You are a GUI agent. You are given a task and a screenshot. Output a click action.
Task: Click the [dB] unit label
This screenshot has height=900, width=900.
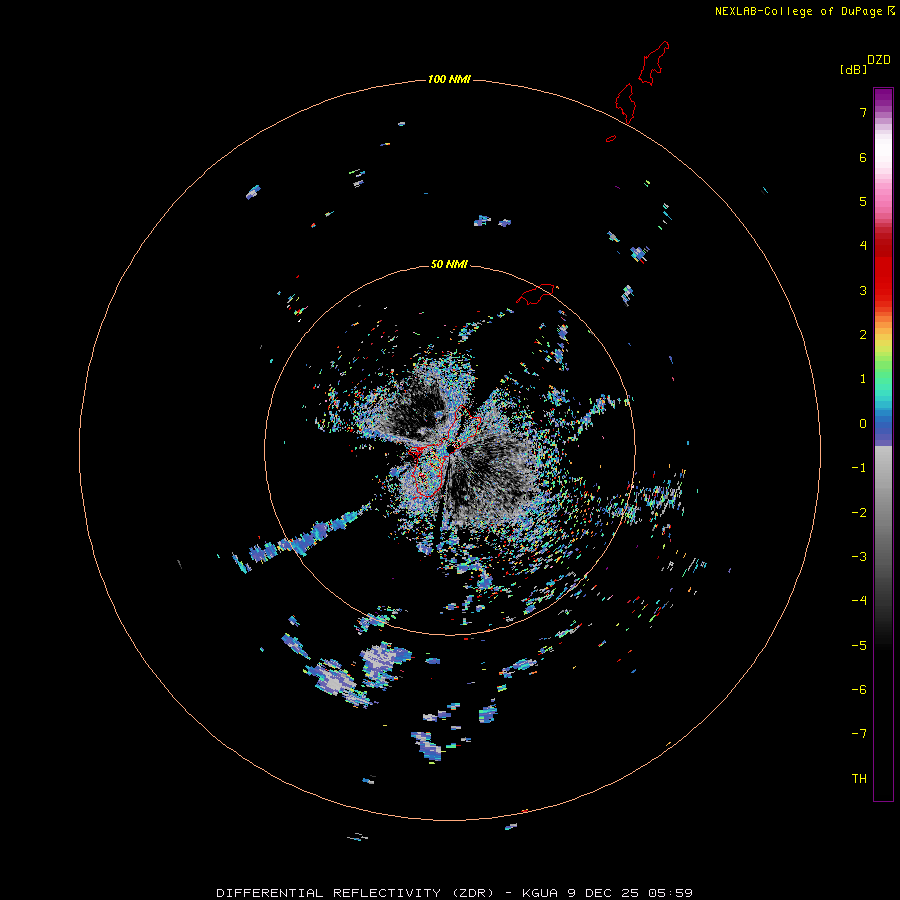pyautogui.click(x=854, y=69)
